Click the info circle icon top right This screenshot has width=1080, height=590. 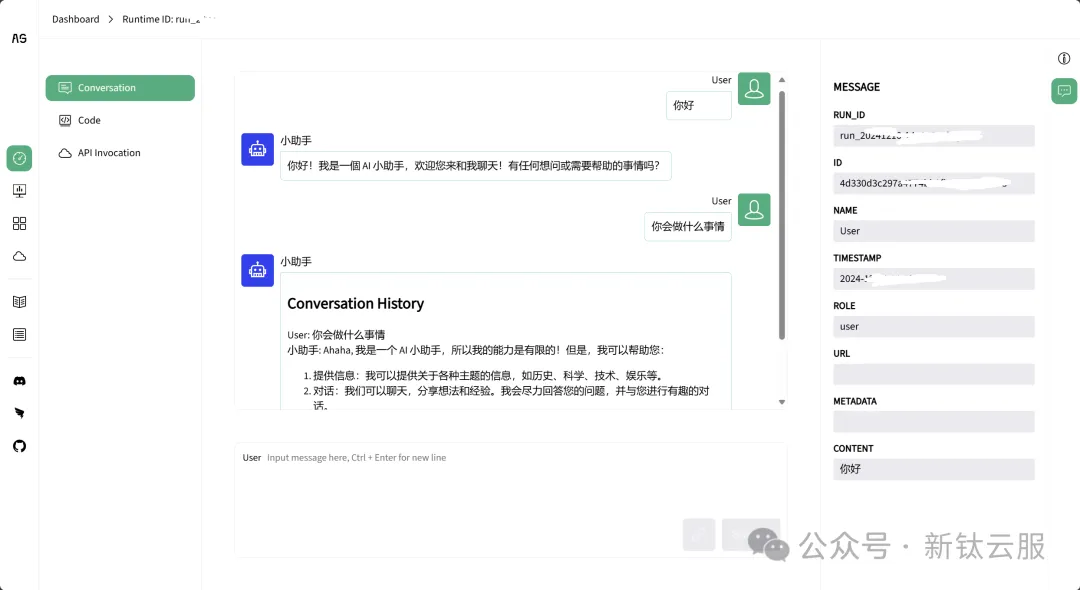click(x=1064, y=59)
